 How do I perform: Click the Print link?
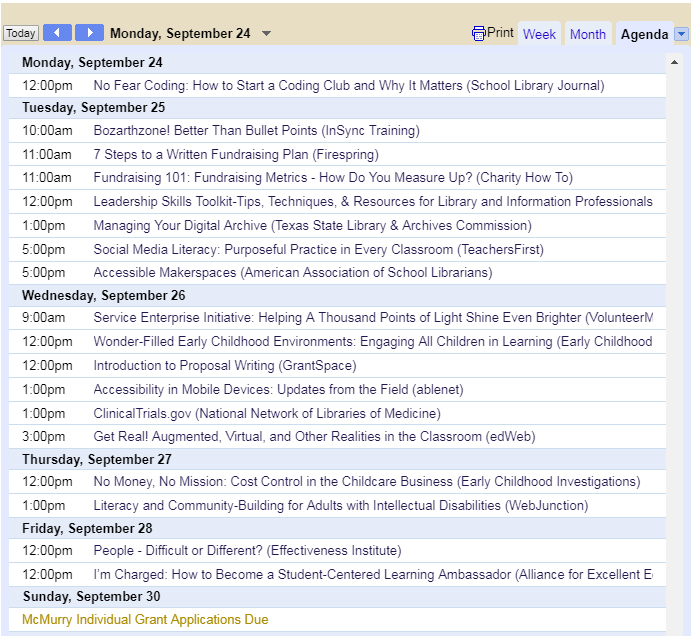[500, 33]
